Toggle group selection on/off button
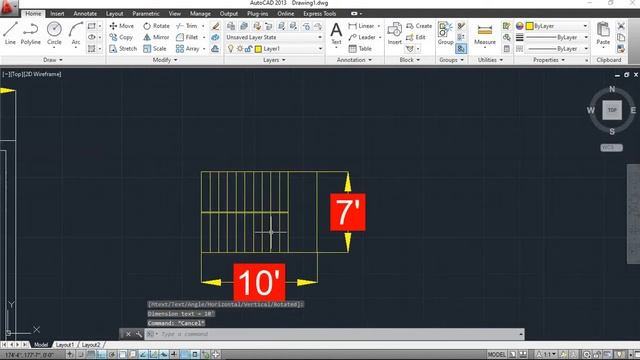 [x=461, y=49]
